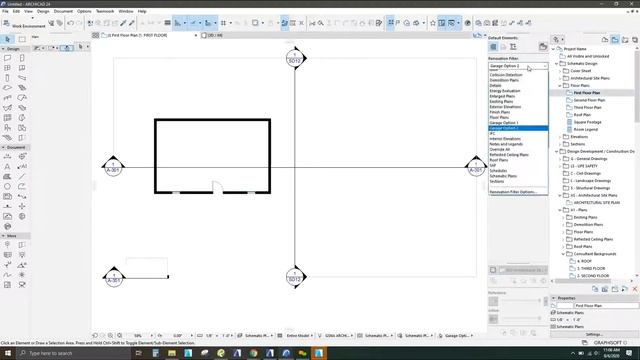Collapse the Document toolbox section header
This screenshot has width=640, height=360.
15,147
